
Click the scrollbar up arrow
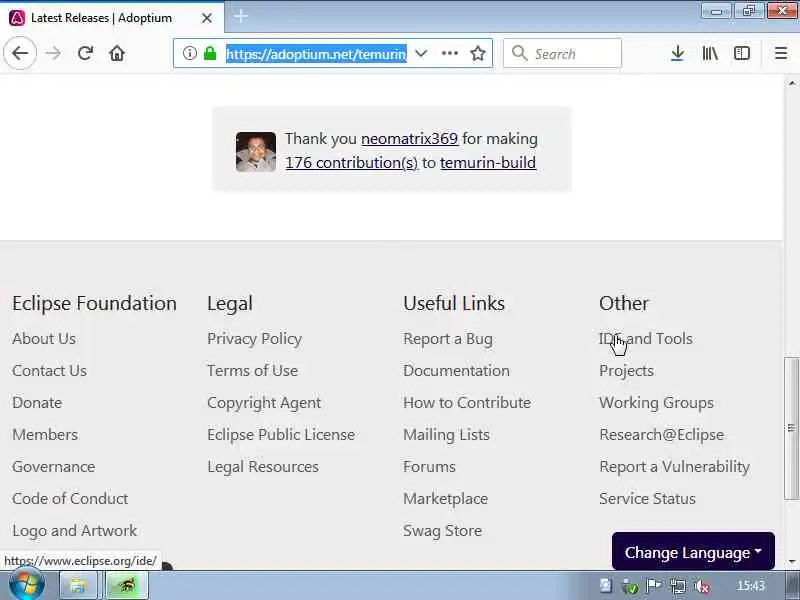click(x=791, y=82)
